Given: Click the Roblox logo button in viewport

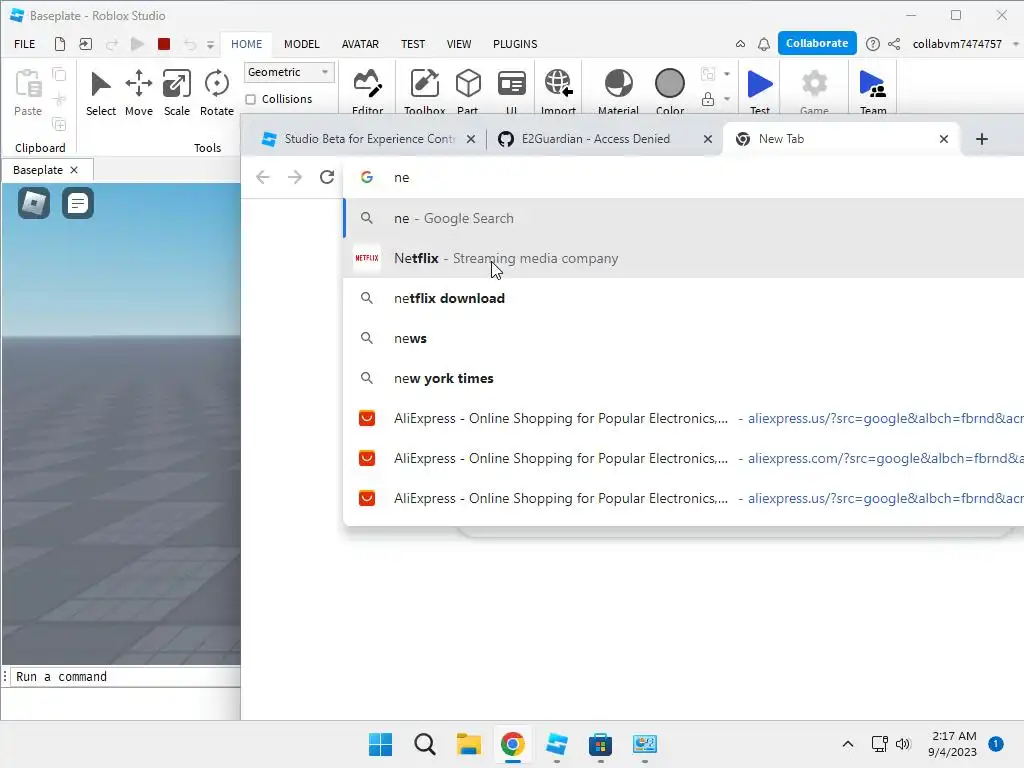Looking at the screenshot, I should pyautogui.click(x=34, y=203).
